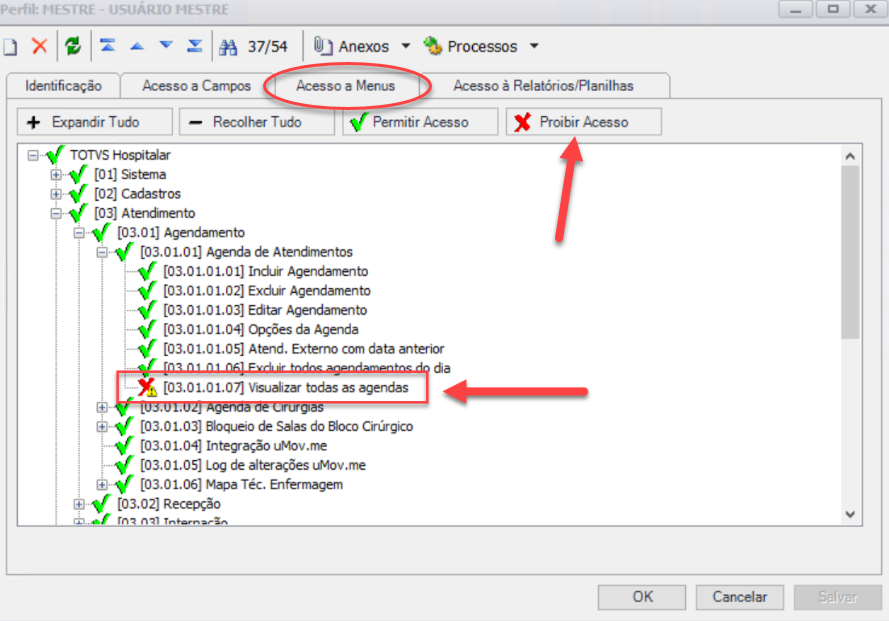889x621 pixels.
Task: Select [03.01.01.04] Opções da Agenda row
Action: pos(261,329)
